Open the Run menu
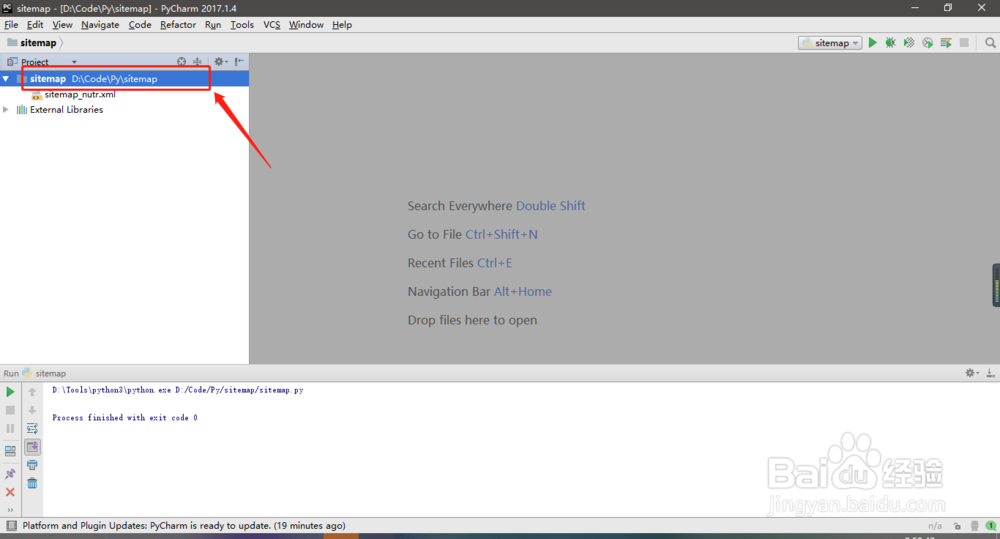 tap(212, 25)
